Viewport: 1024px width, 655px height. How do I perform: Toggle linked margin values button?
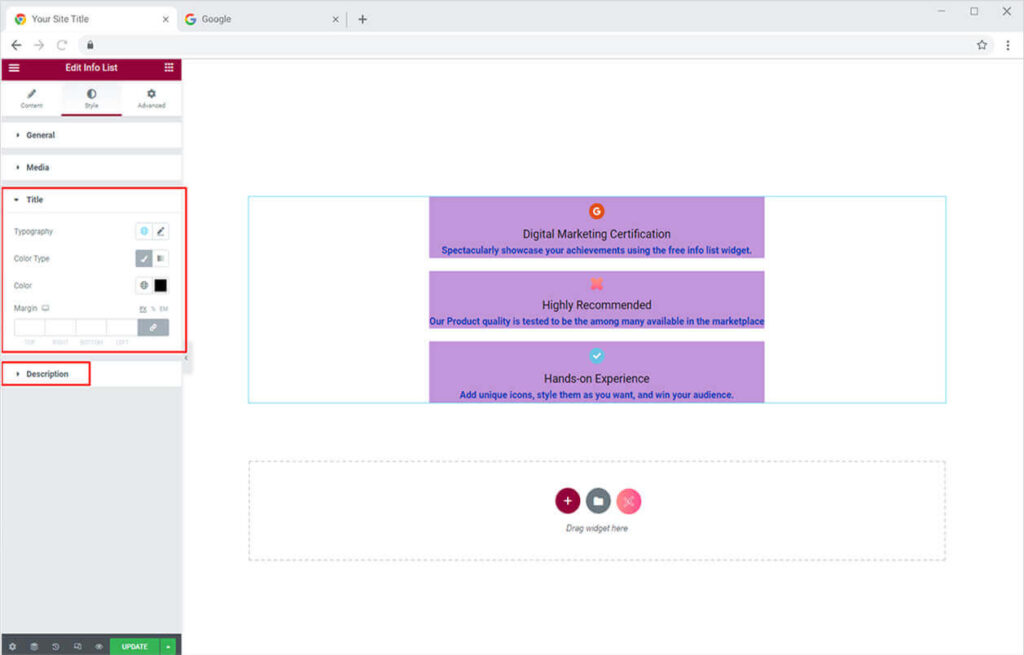(x=153, y=327)
